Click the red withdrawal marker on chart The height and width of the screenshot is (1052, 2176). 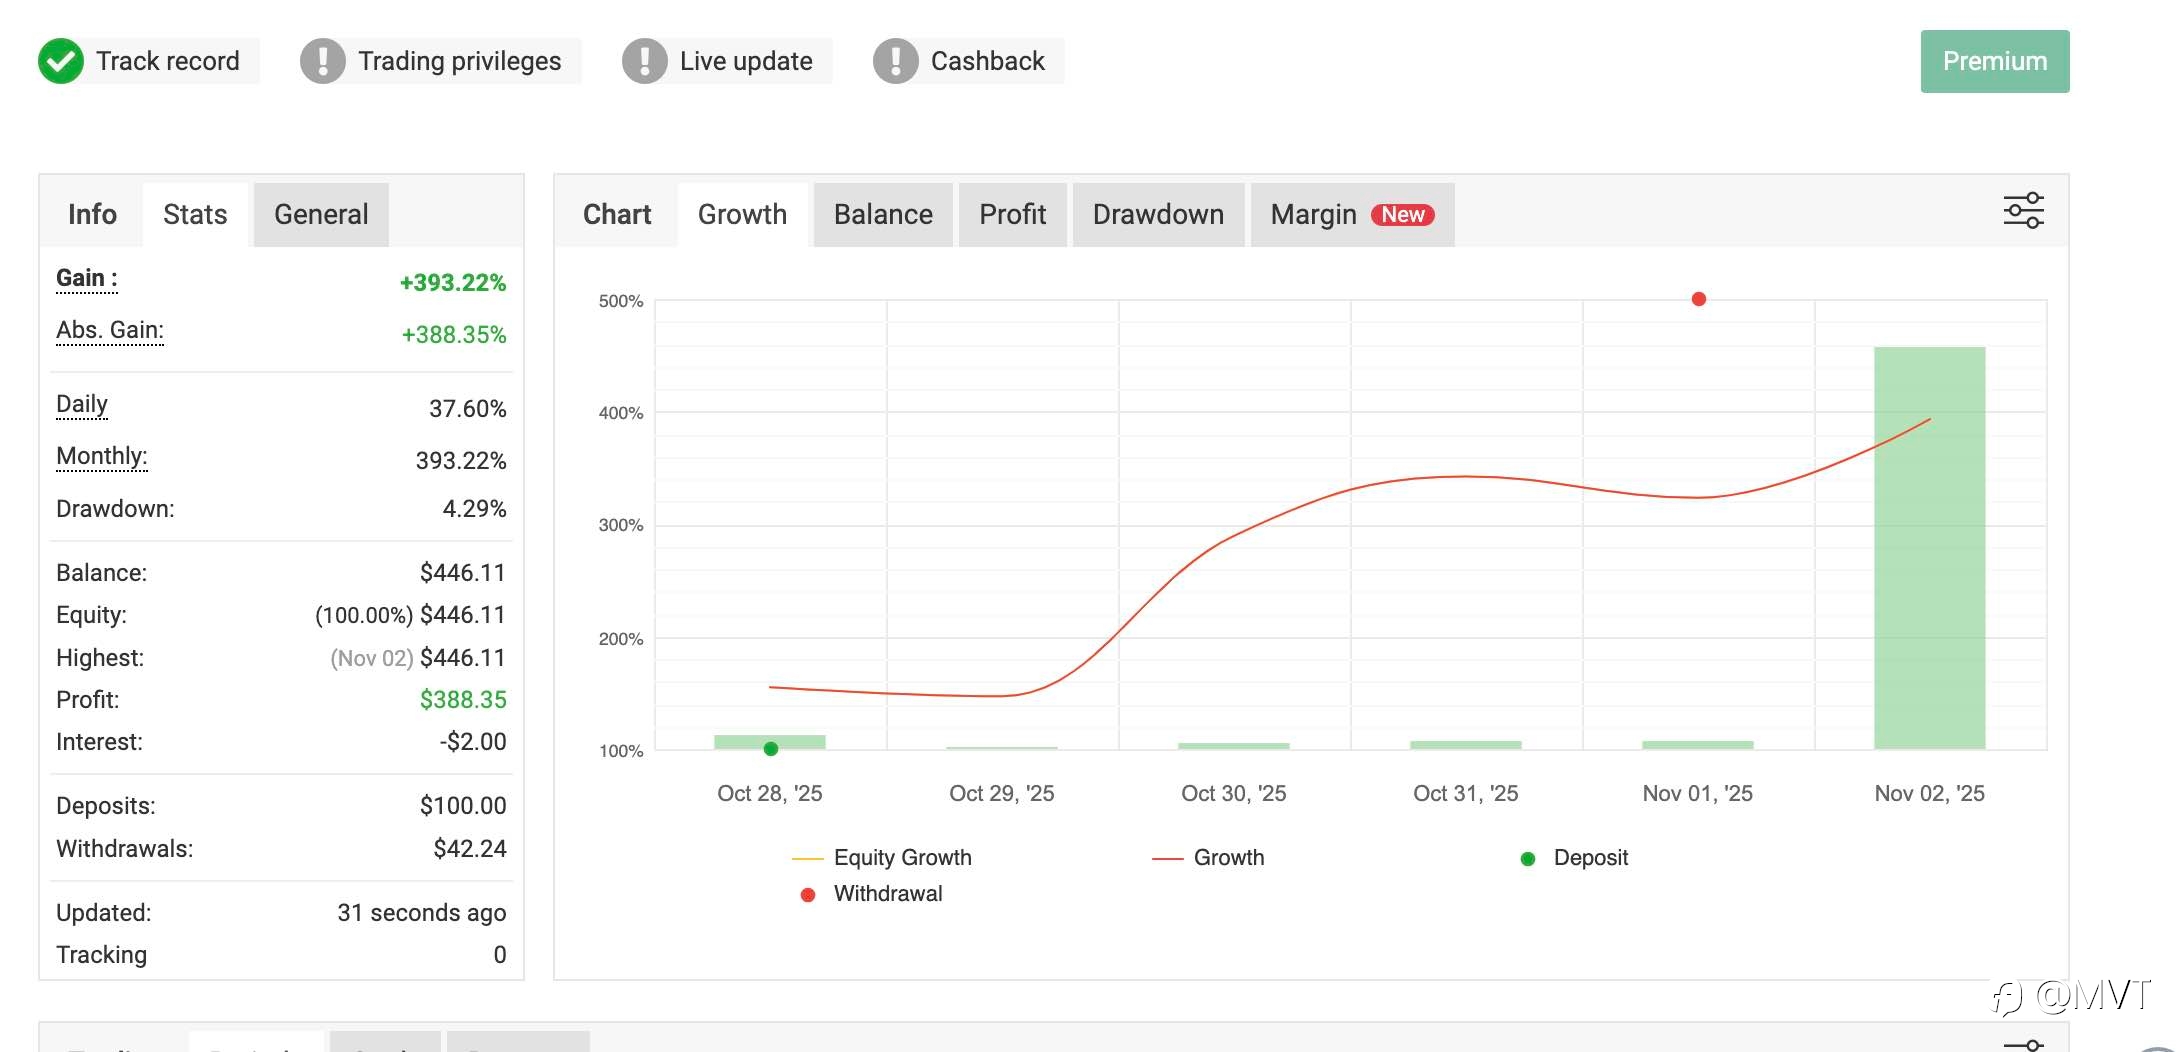click(x=1698, y=299)
